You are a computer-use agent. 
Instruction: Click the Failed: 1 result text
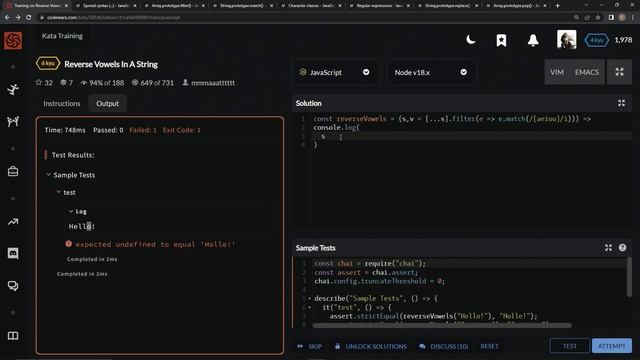[143, 130]
